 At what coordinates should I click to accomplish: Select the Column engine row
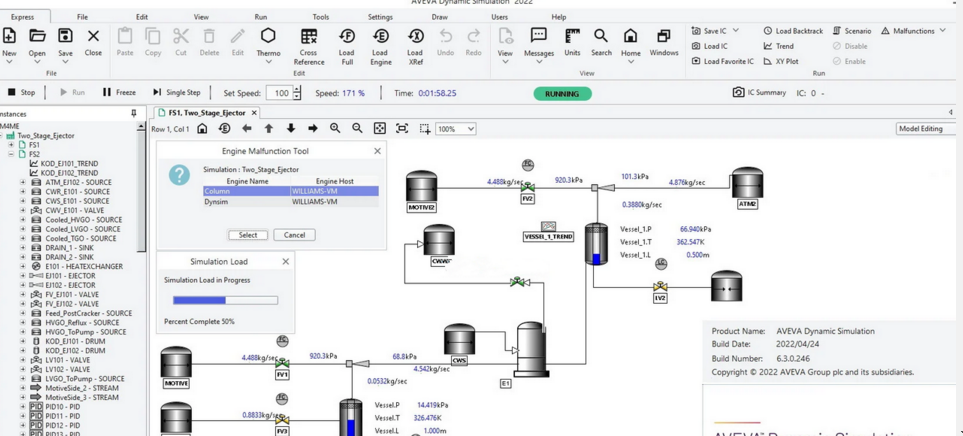[291, 192]
